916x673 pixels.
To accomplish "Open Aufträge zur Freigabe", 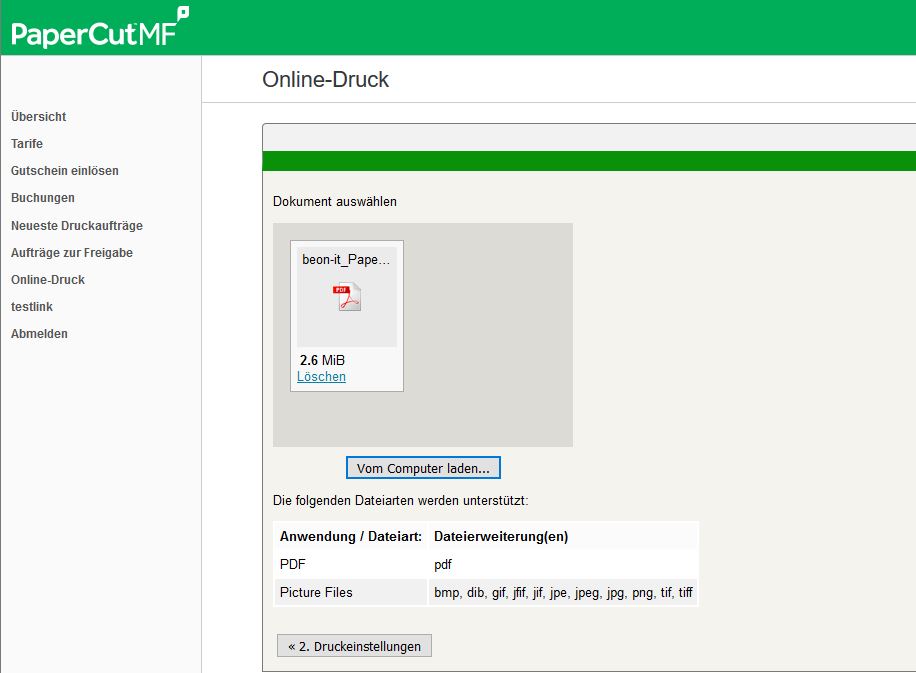I will point(72,253).
